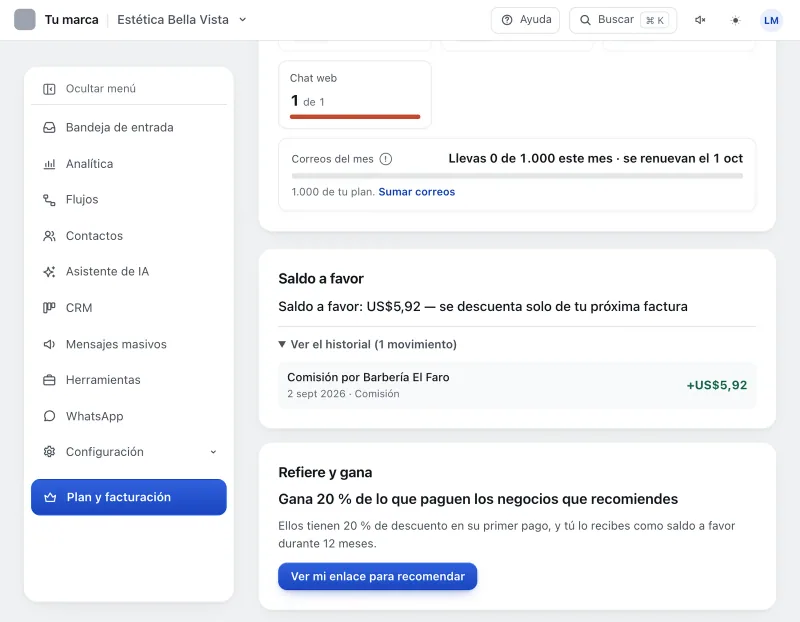Click the info icon beside Correos del mes
Viewport: 800px width, 622px height.
point(386,159)
